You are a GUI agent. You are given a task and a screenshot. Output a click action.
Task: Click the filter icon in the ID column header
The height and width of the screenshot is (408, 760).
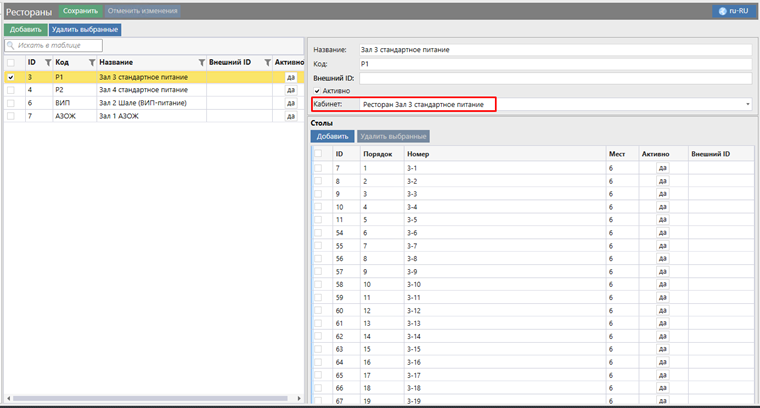point(48,62)
